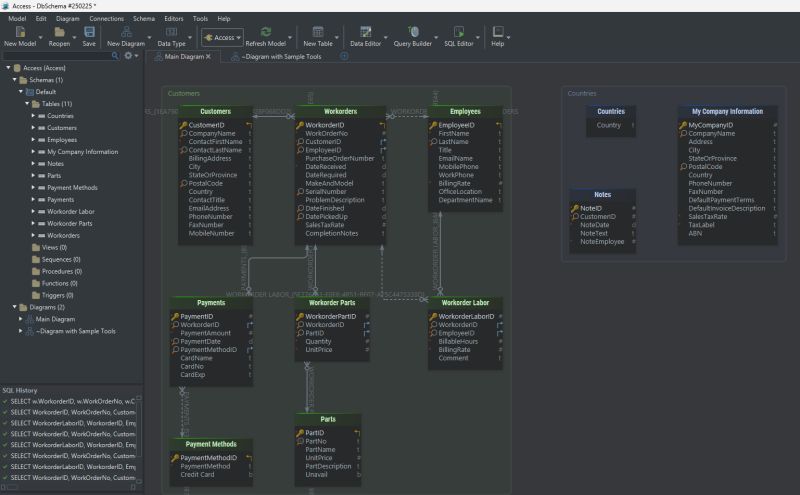The height and width of the screenshot is (495, 800).
Task: Open the dropdown arrow next to New Diagram
Action: [149, 37]
